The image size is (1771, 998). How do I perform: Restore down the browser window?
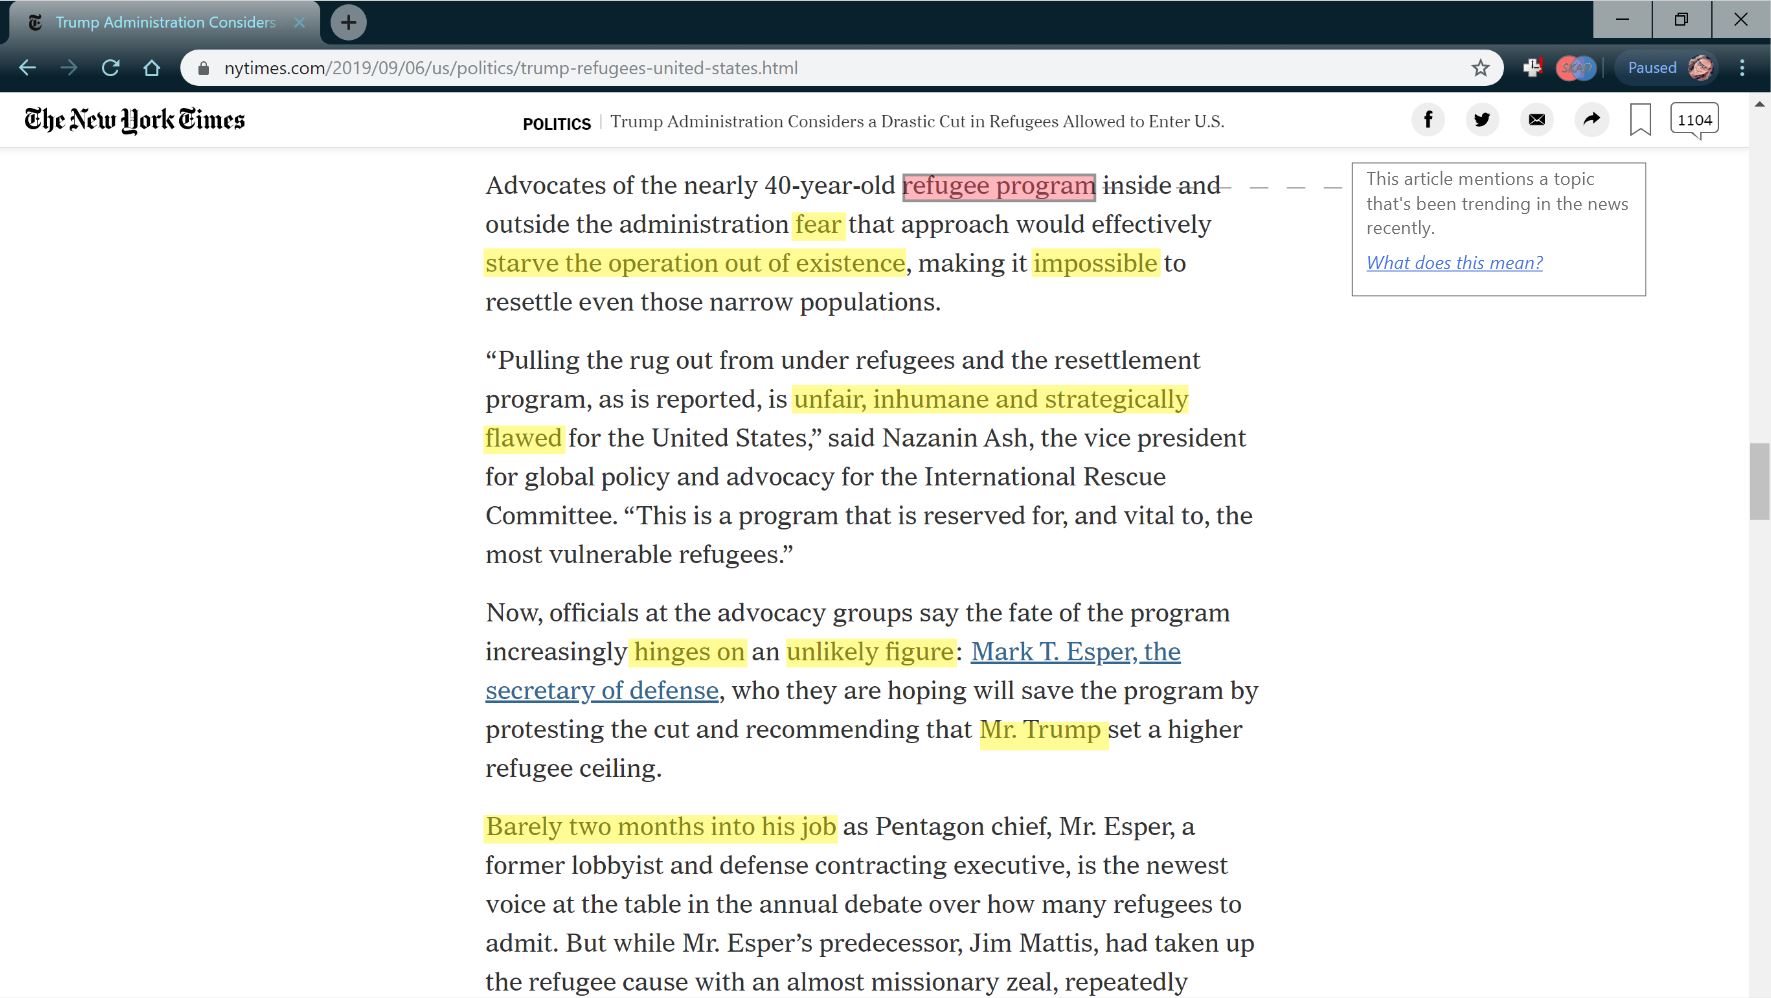click(x=1681, y=19)
